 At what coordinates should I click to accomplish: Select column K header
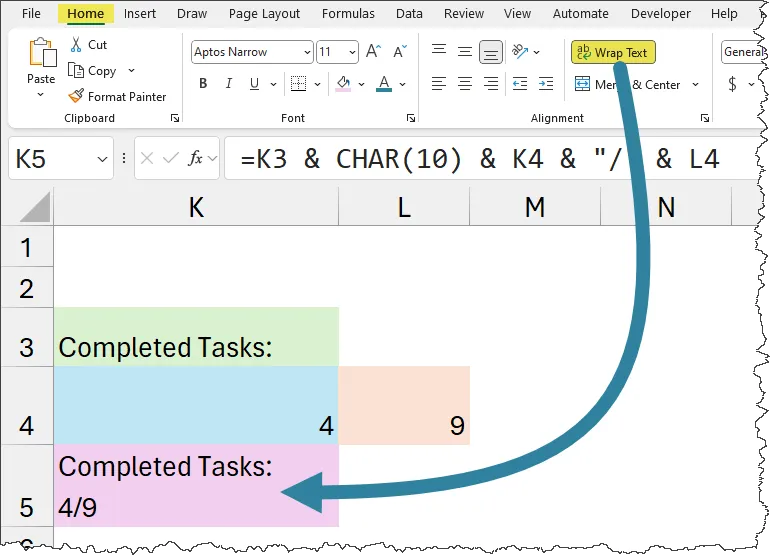[196, 207]
